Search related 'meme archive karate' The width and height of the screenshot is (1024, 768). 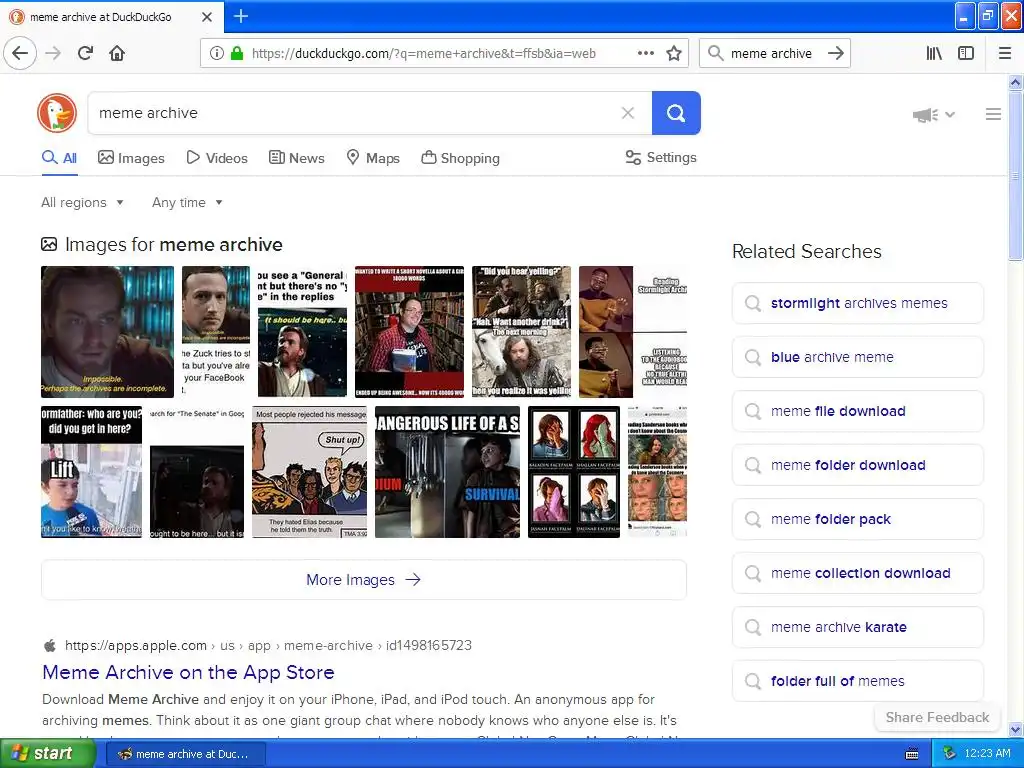point(857,627)
